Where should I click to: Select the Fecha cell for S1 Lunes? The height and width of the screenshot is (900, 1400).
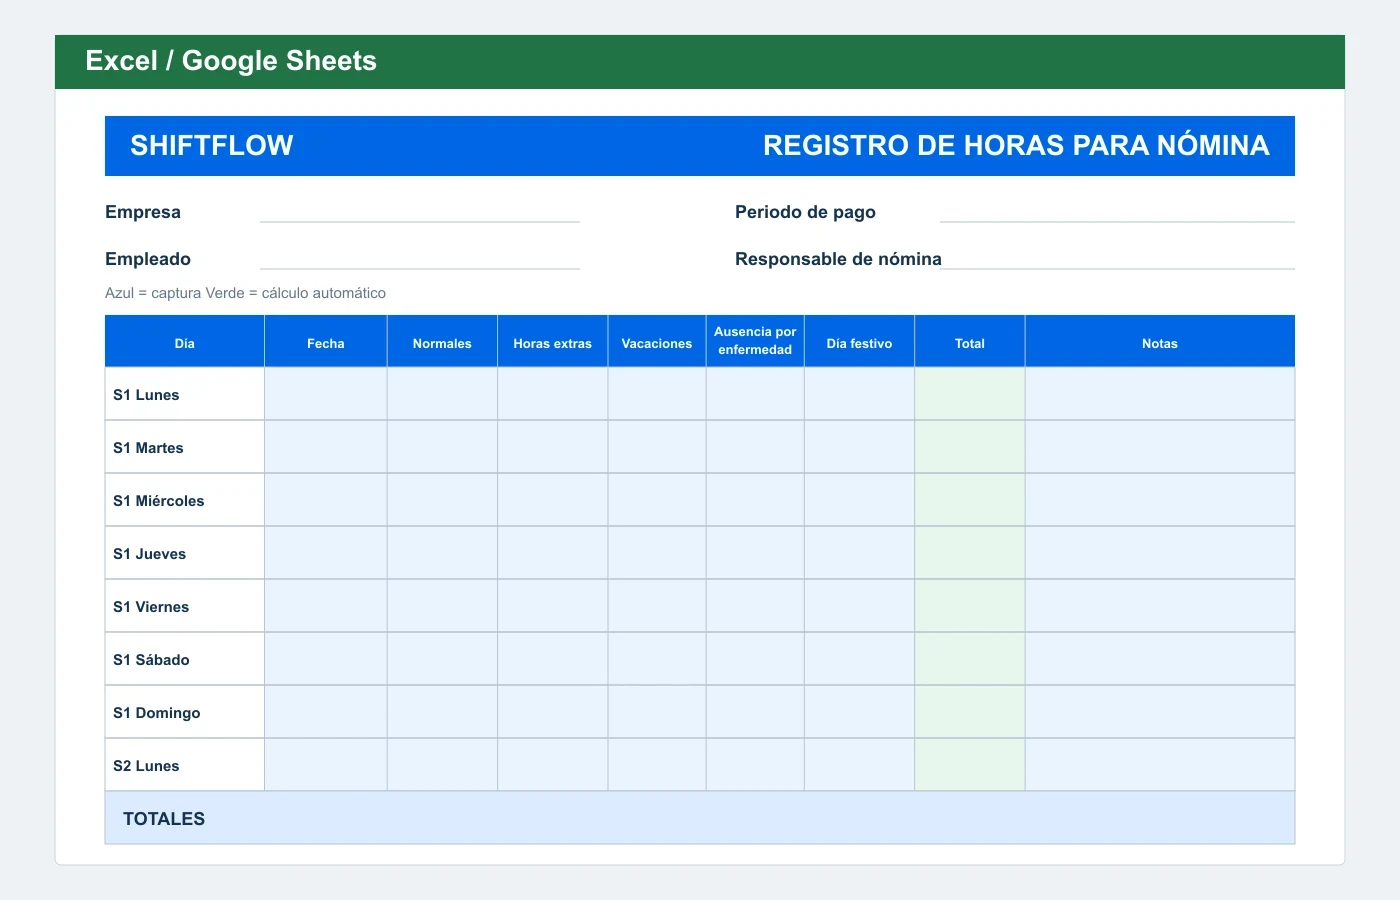coord(326,394)
